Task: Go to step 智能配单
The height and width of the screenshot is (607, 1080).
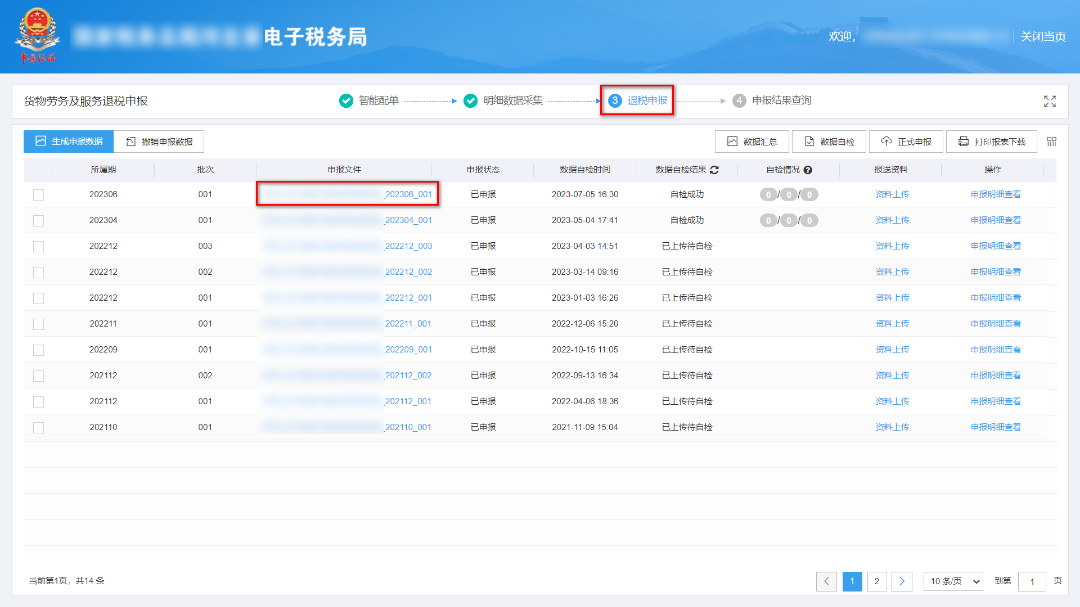Action: [369, 101]
